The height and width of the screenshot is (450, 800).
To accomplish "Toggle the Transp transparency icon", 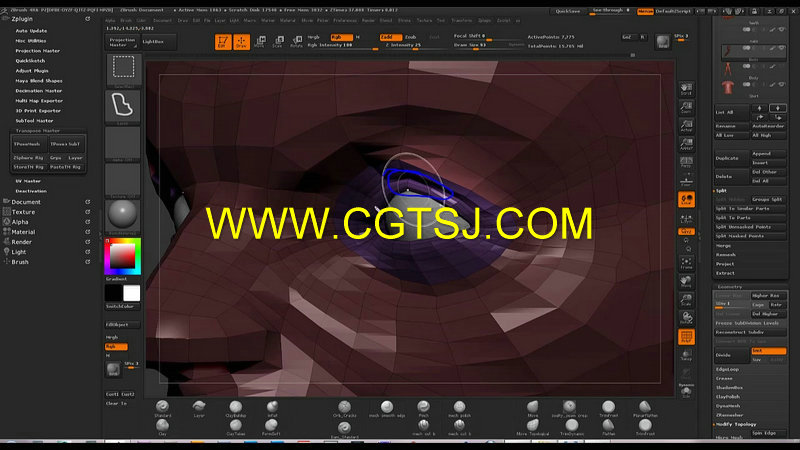I will [686, 355].
